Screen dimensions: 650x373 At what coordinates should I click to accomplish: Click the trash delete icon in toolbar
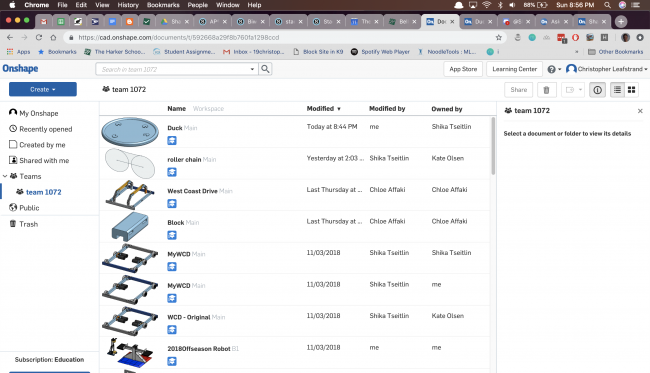(x=546, y=90)
